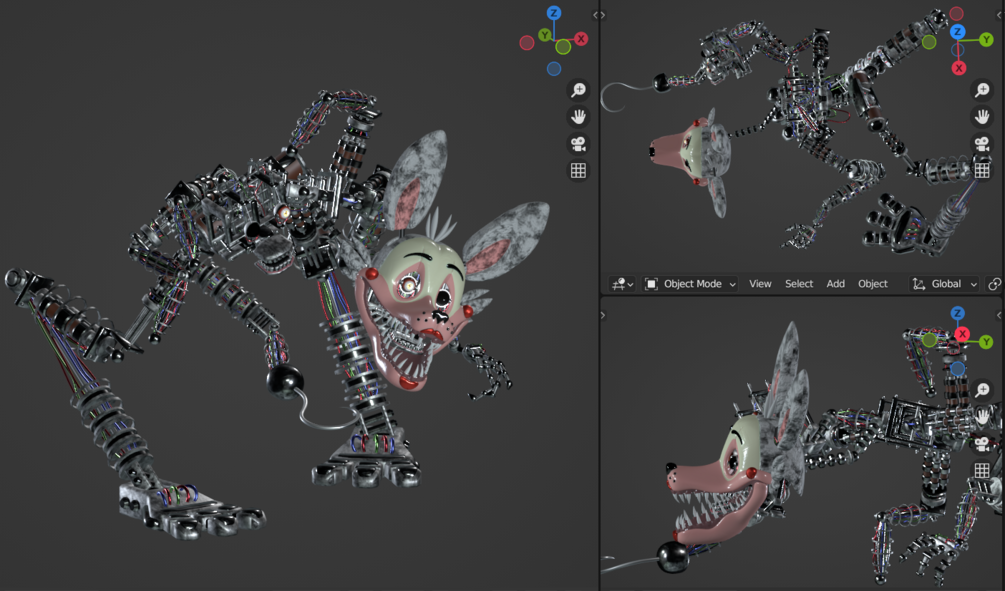Click the green Y axis handle in the bottom-right viewport gizmo
1005x591 pixels.
click(x=986, y=342)
